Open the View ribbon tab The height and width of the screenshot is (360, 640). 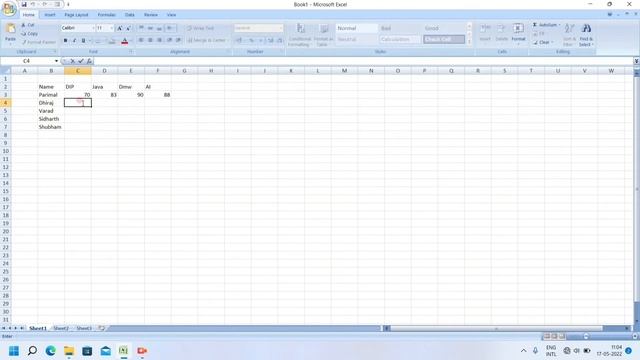tap(171, 15)
